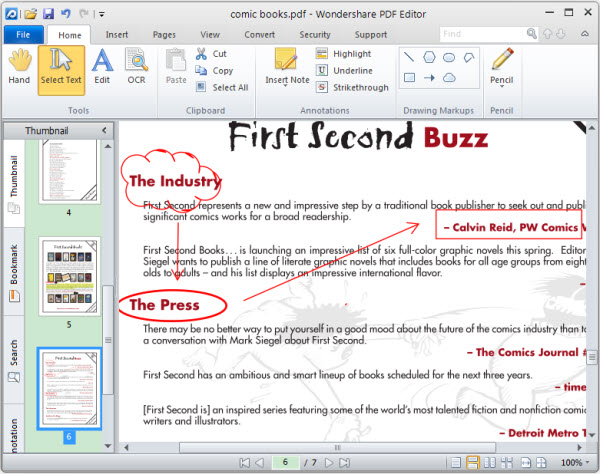This screenshot has width=600, height=474.
Task: Apply the Highlight annotation
Action: (x=343, y=54)
